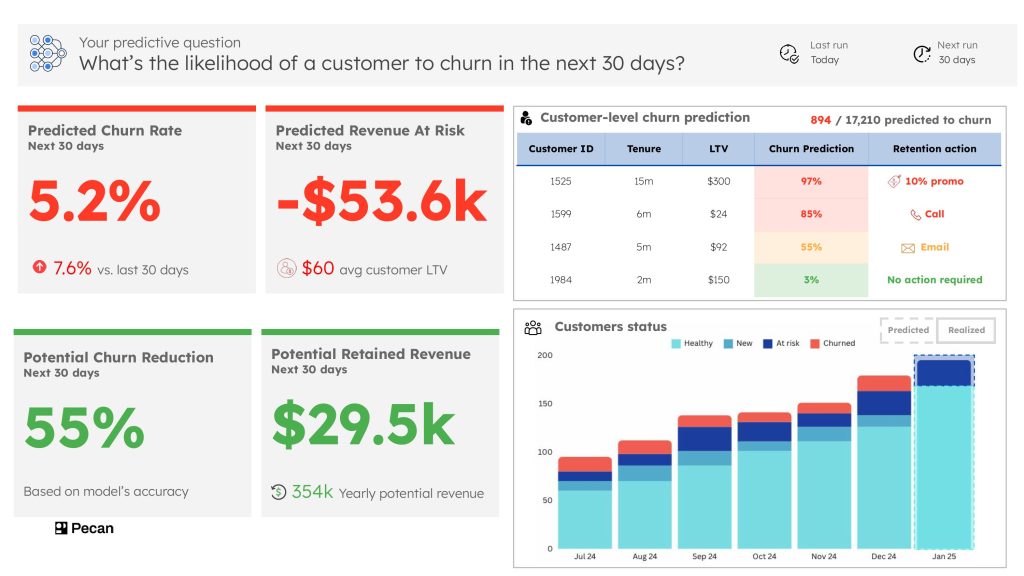The image size is (1024, 576).
Task: Click the yearly potential revenue dollar icon
Action: [279, 492]
